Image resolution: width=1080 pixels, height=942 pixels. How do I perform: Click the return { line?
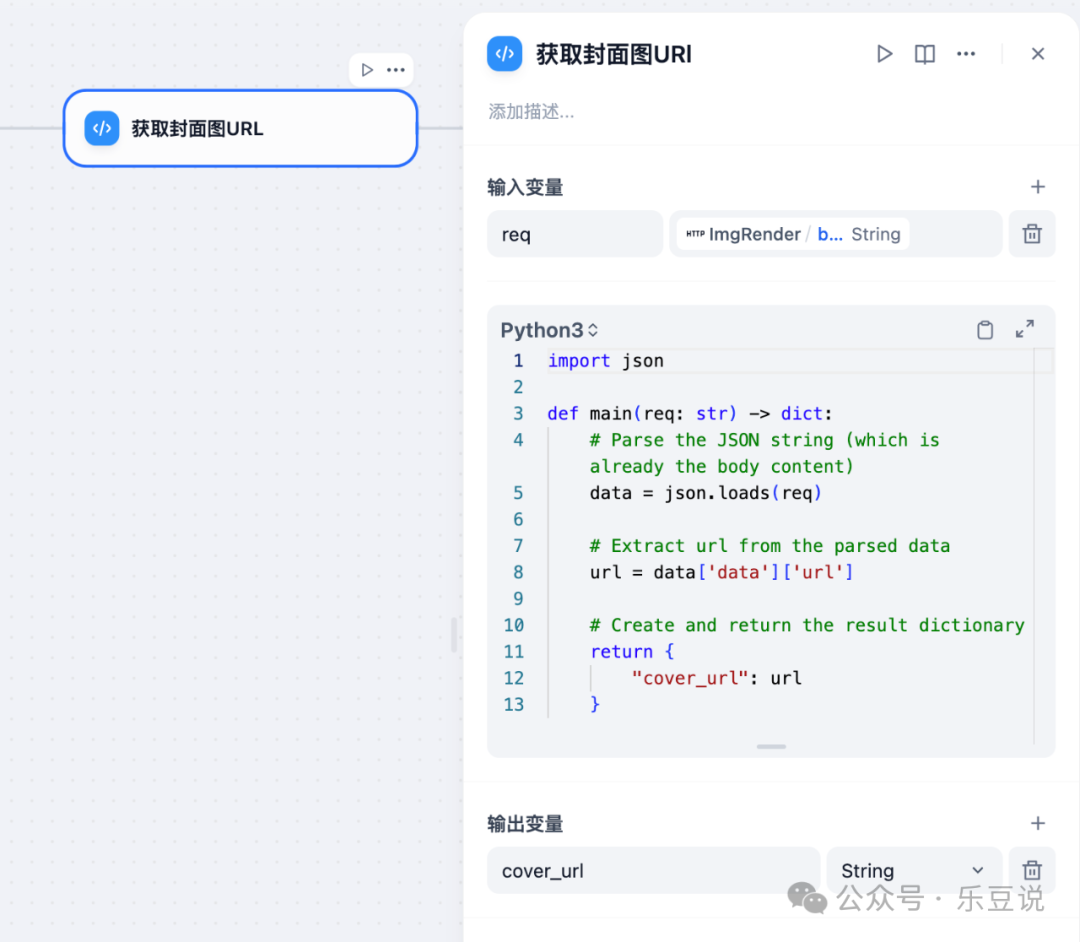(x=632, y=651)
